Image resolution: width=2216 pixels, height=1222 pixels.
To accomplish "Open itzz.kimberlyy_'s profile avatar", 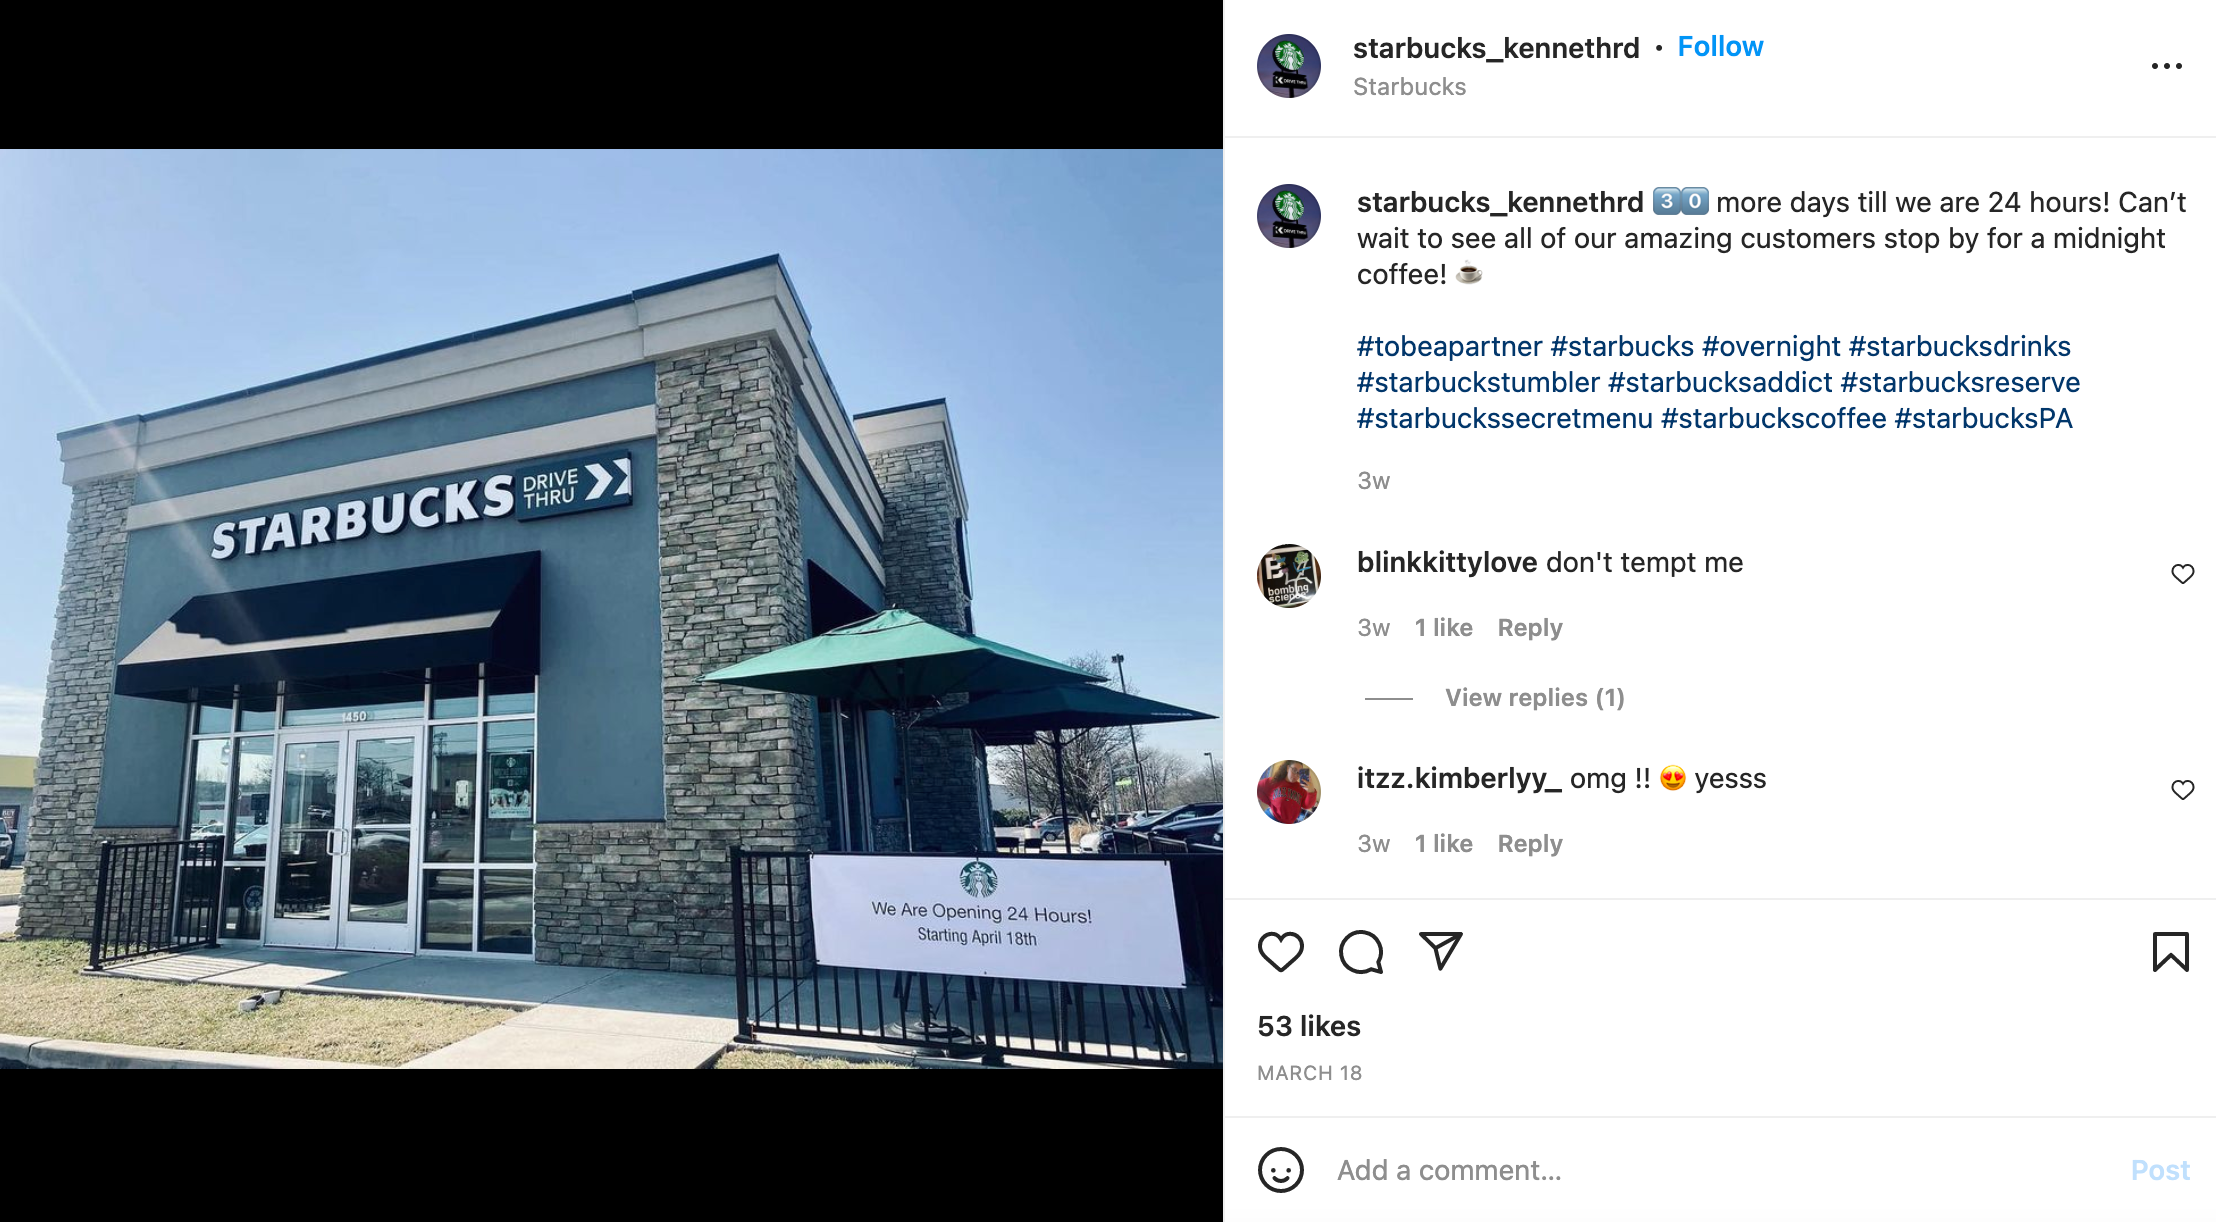I will tap(1288, 792).
